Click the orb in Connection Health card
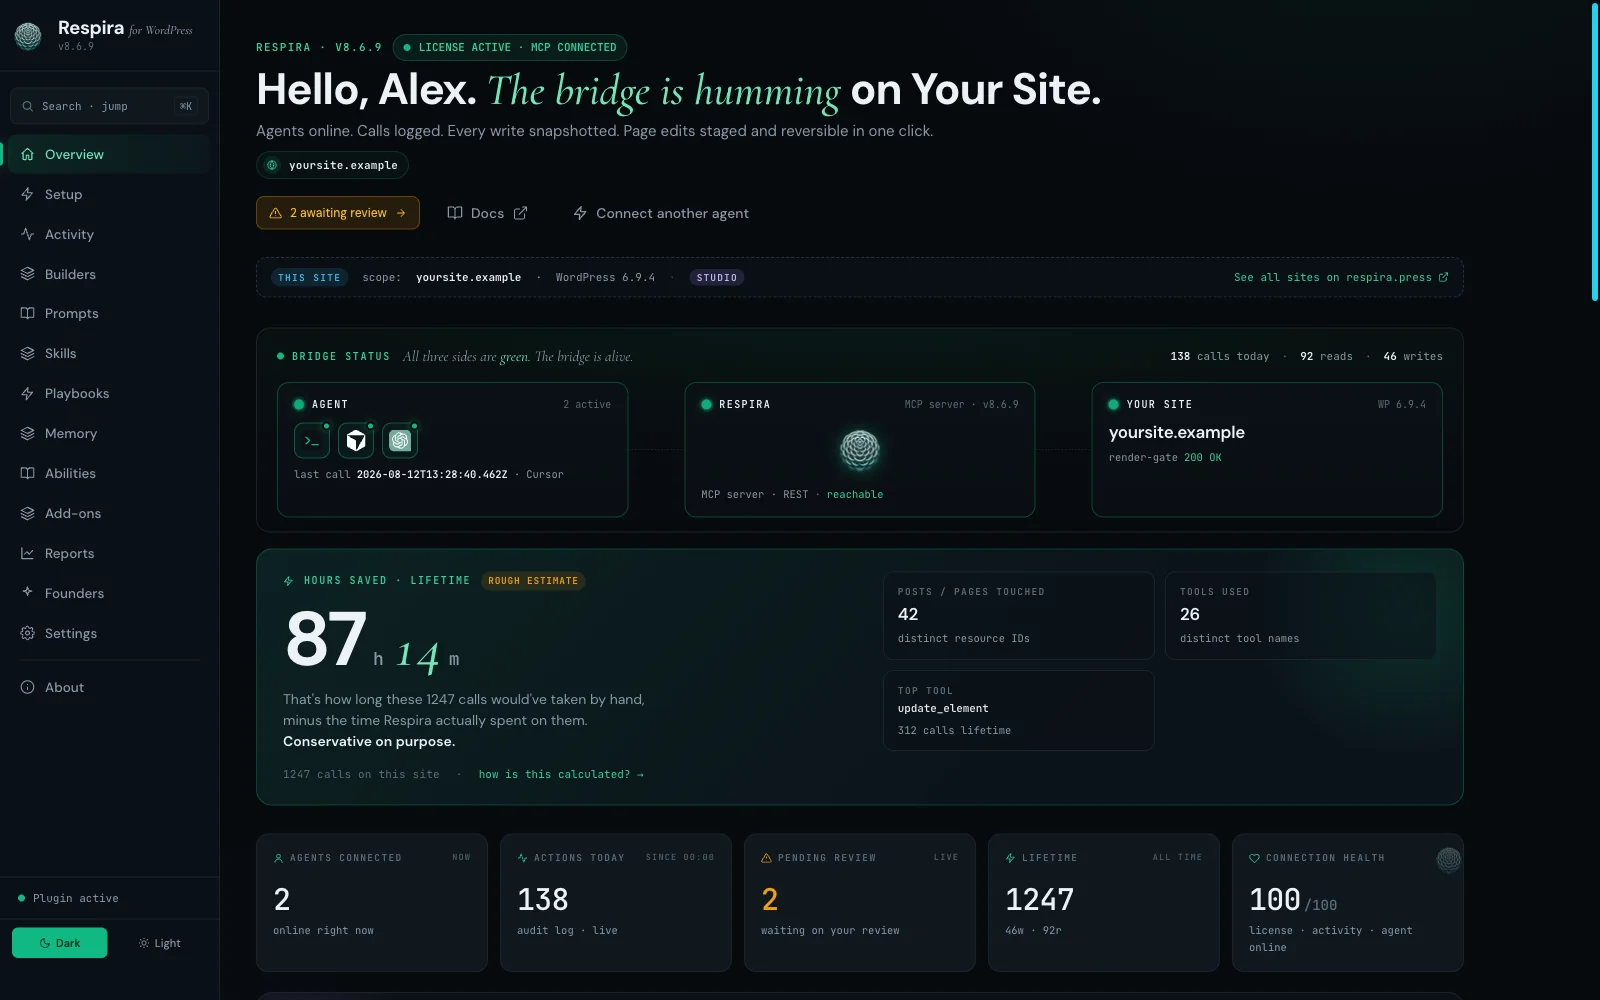Image resolution: width=1600 pixels, height=1000 pixels. [1449, 859]
